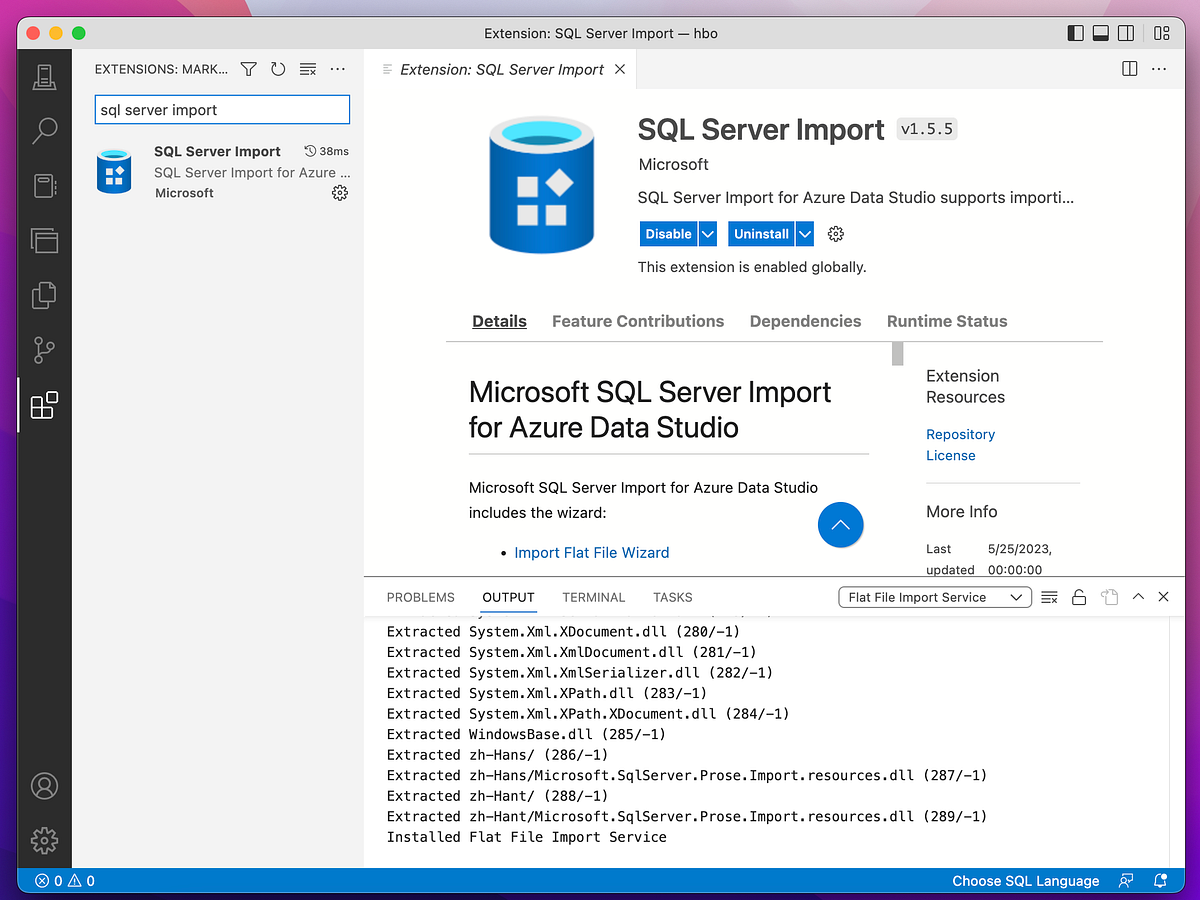Toggle Do Not Disturb notifications bell

(x=1160, y=881)
